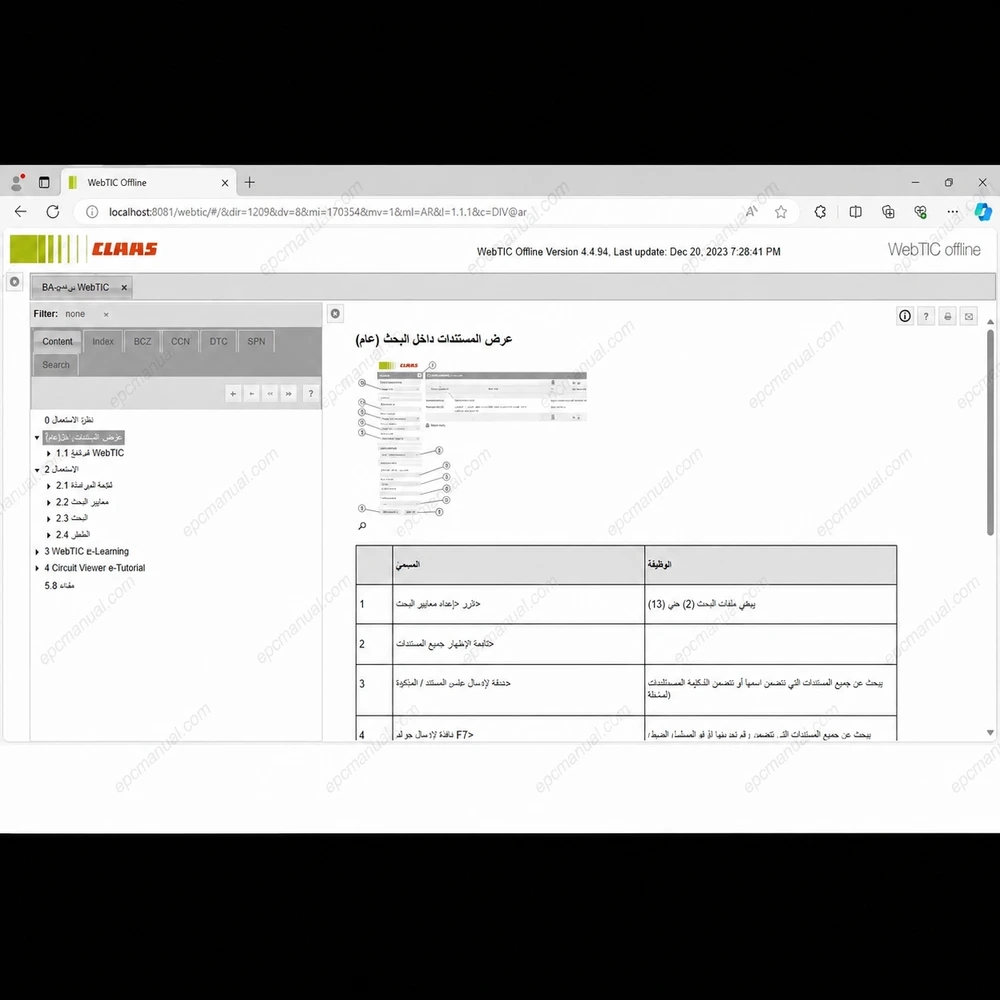Open tab actions menu icon
This screenshot has height=1000, width=1000.
pos(44,182)
